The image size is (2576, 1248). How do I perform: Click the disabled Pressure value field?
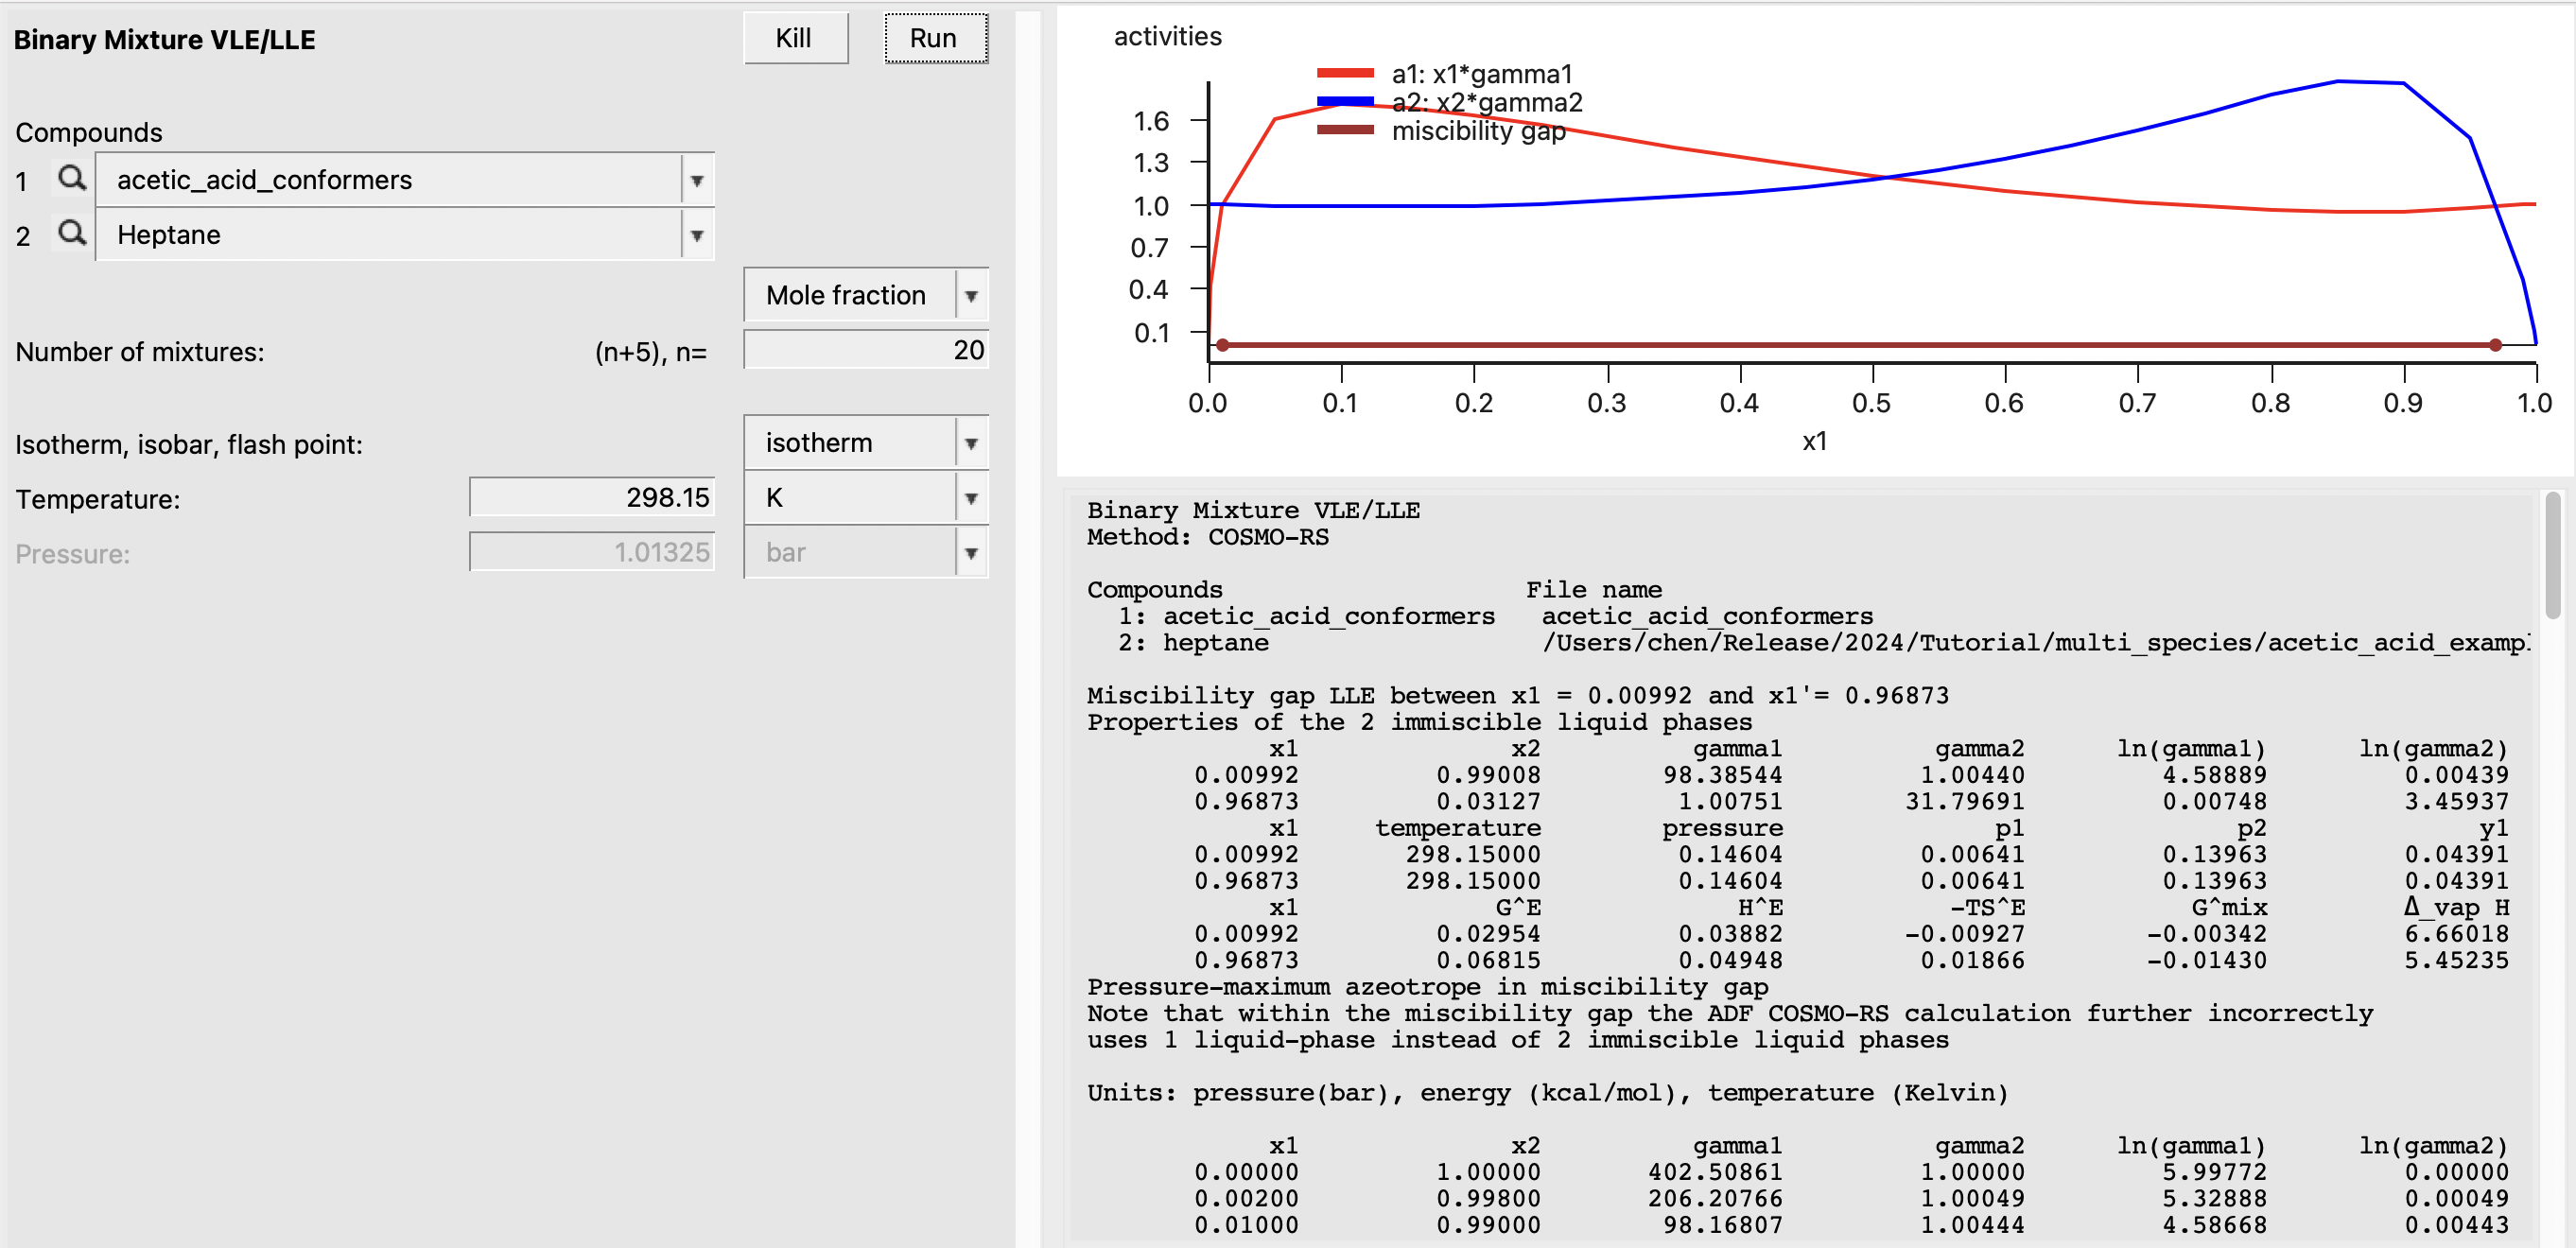pyautogui.click(x=592, y=552)
